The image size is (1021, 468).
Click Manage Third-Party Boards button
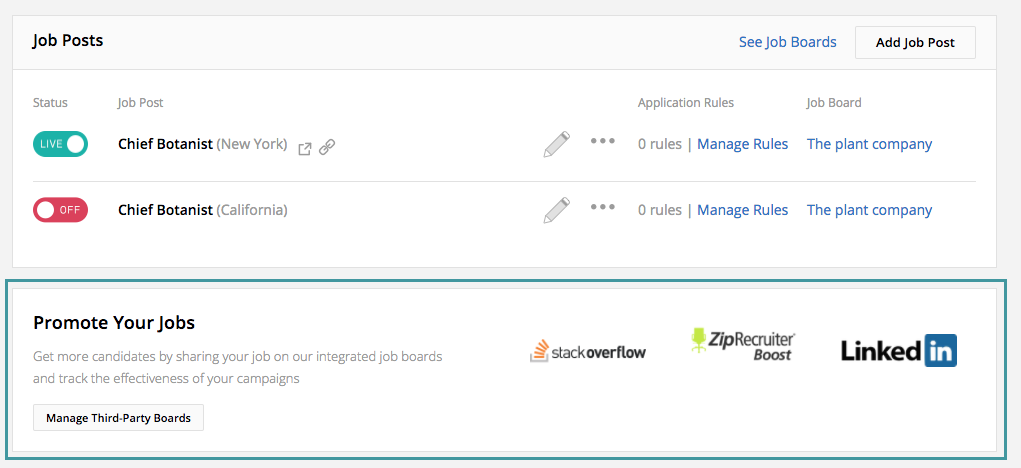119,418
